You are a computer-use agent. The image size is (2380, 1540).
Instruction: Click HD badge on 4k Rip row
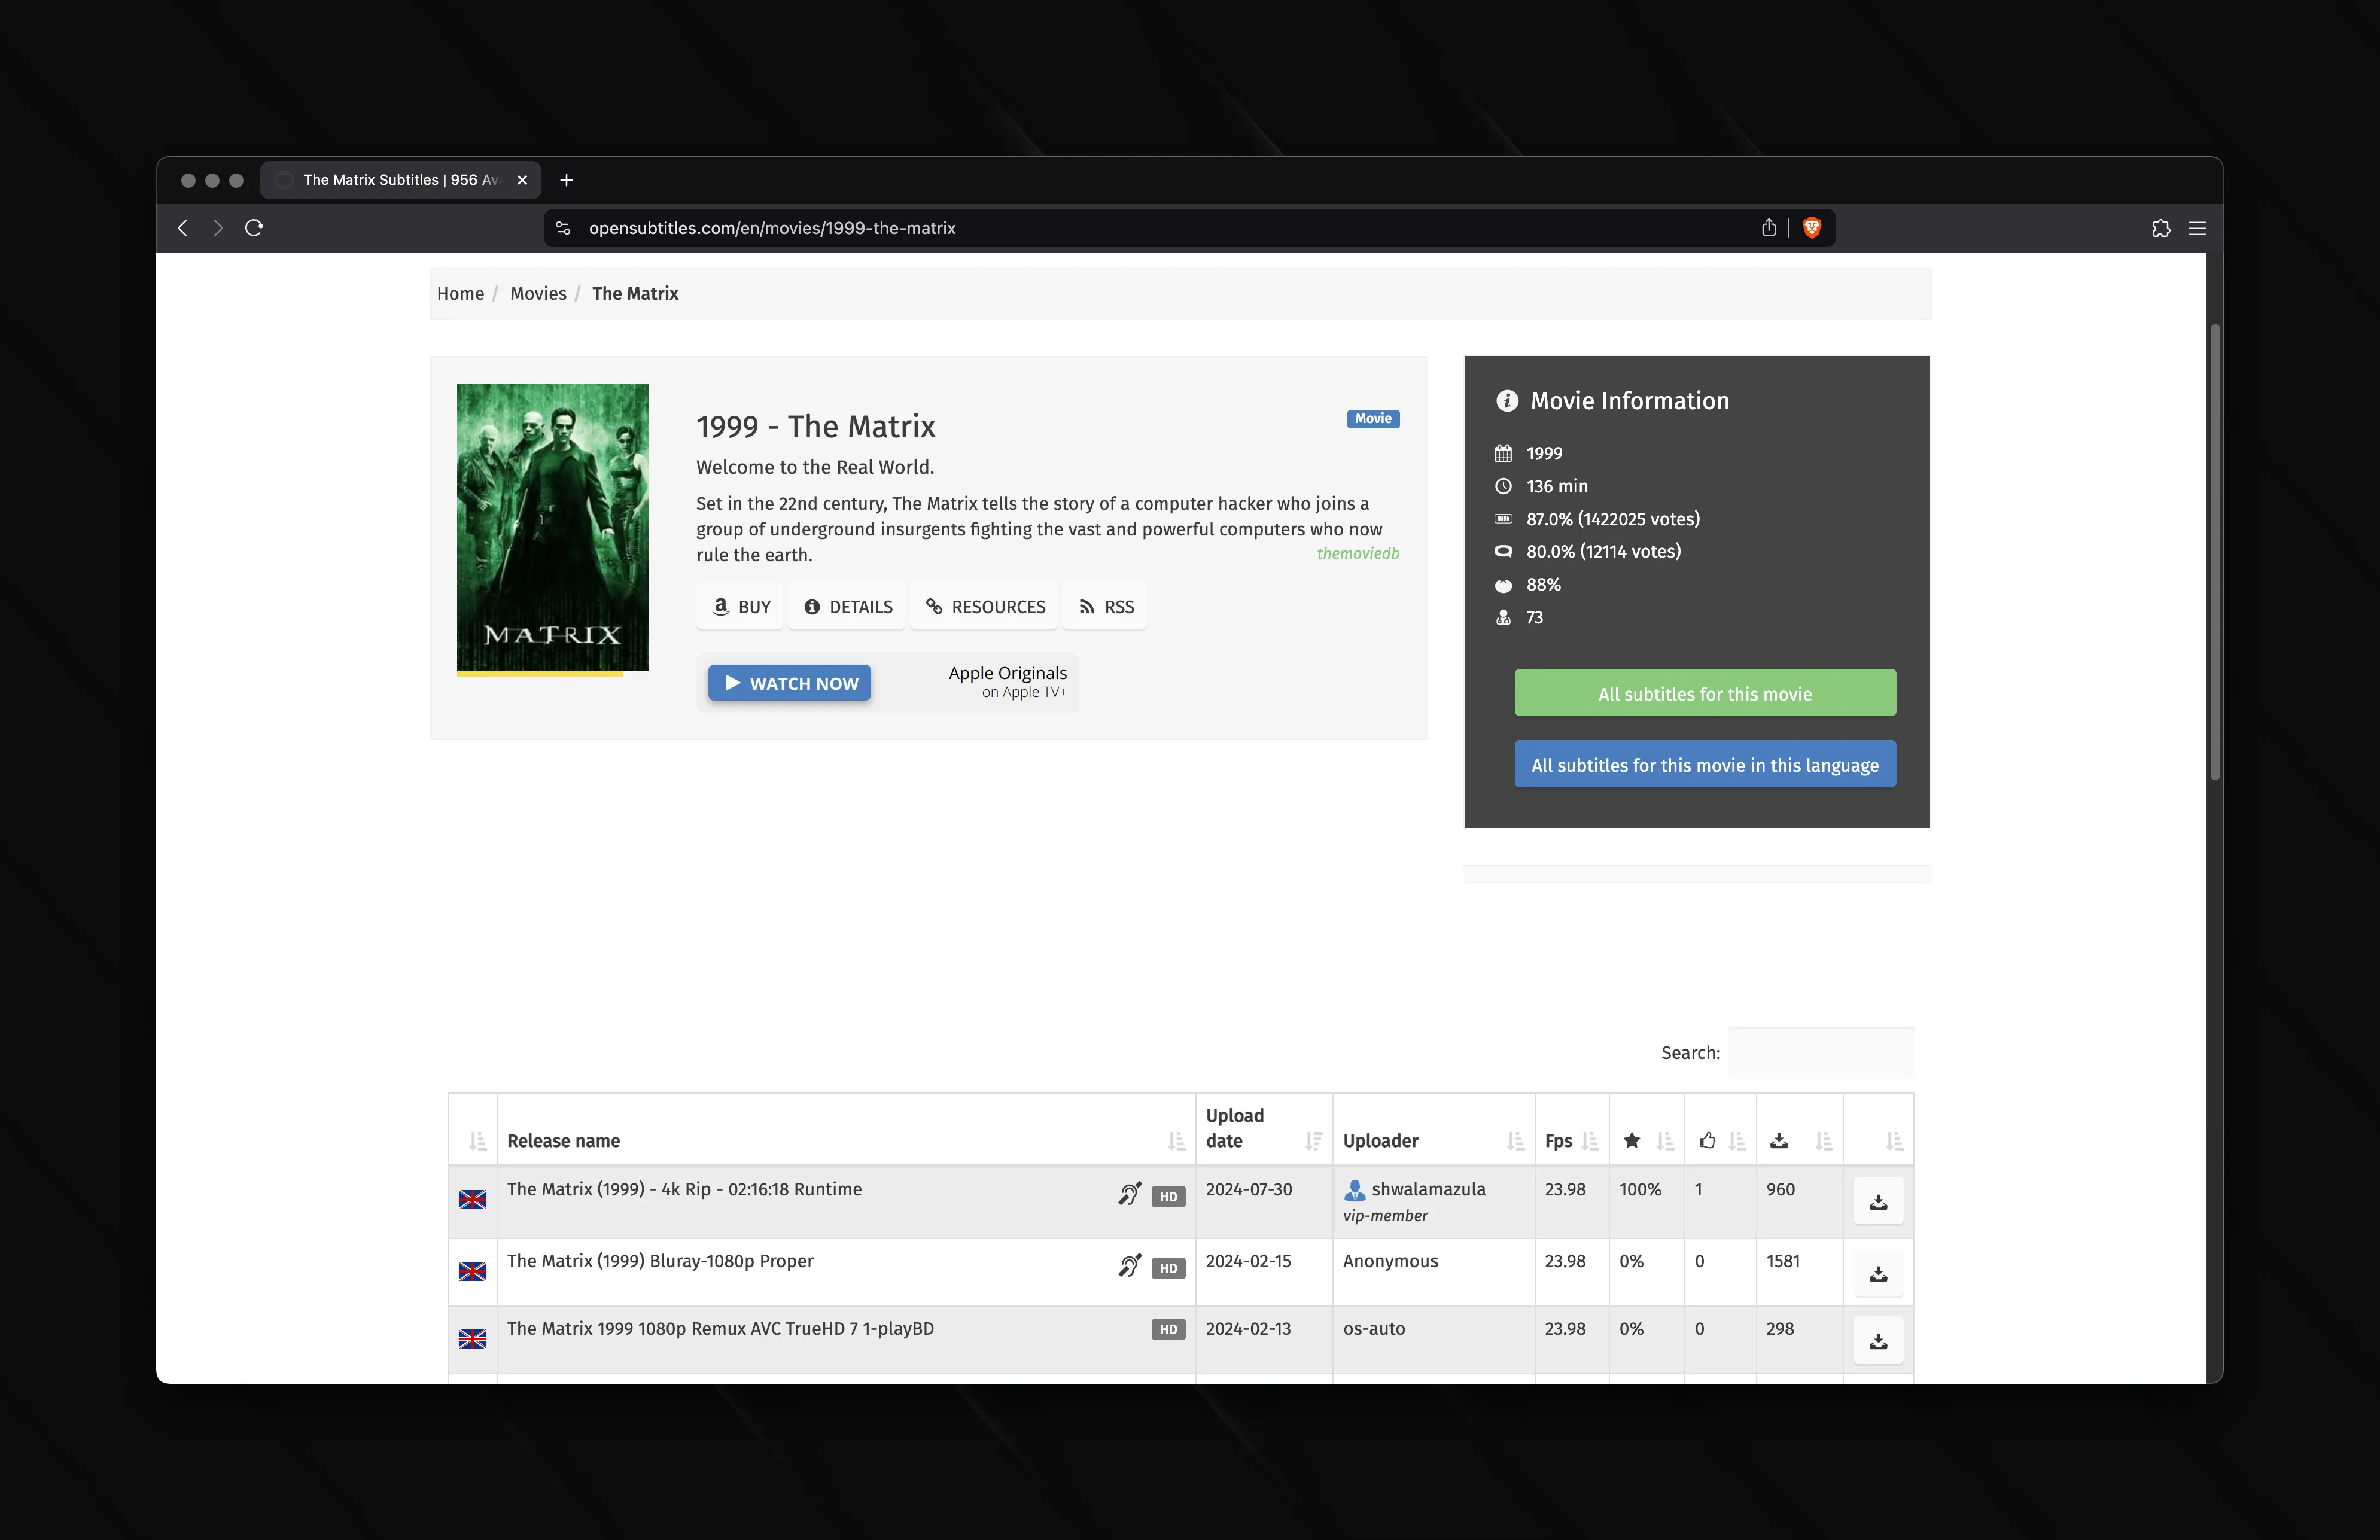coord(1167,1197)
